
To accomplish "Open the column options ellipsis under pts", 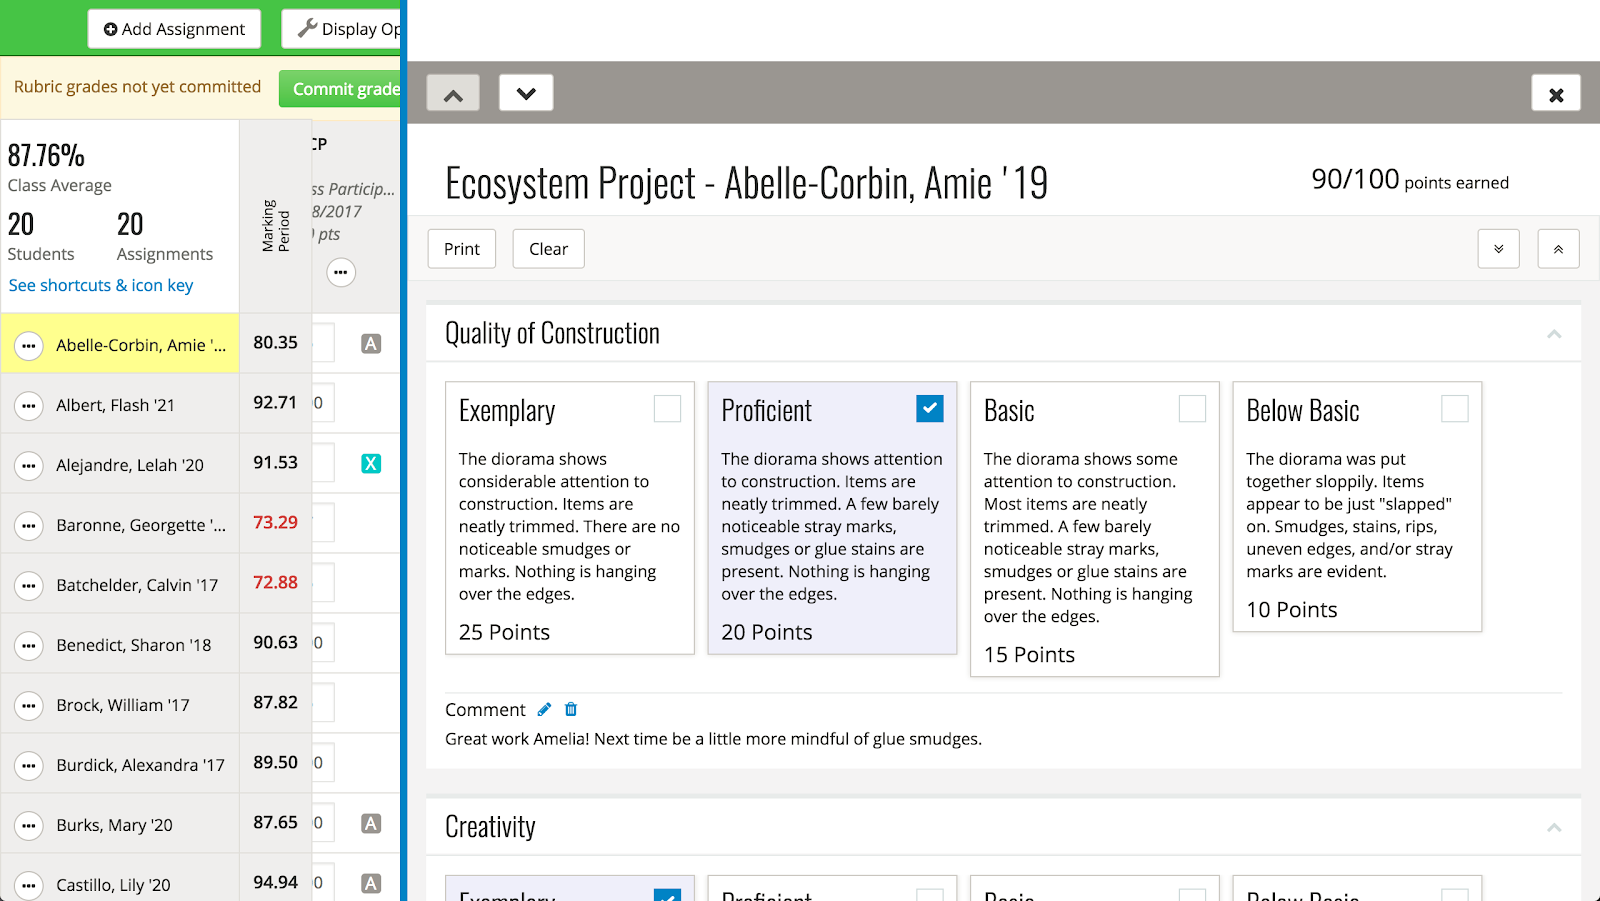I will click(341, 272).
